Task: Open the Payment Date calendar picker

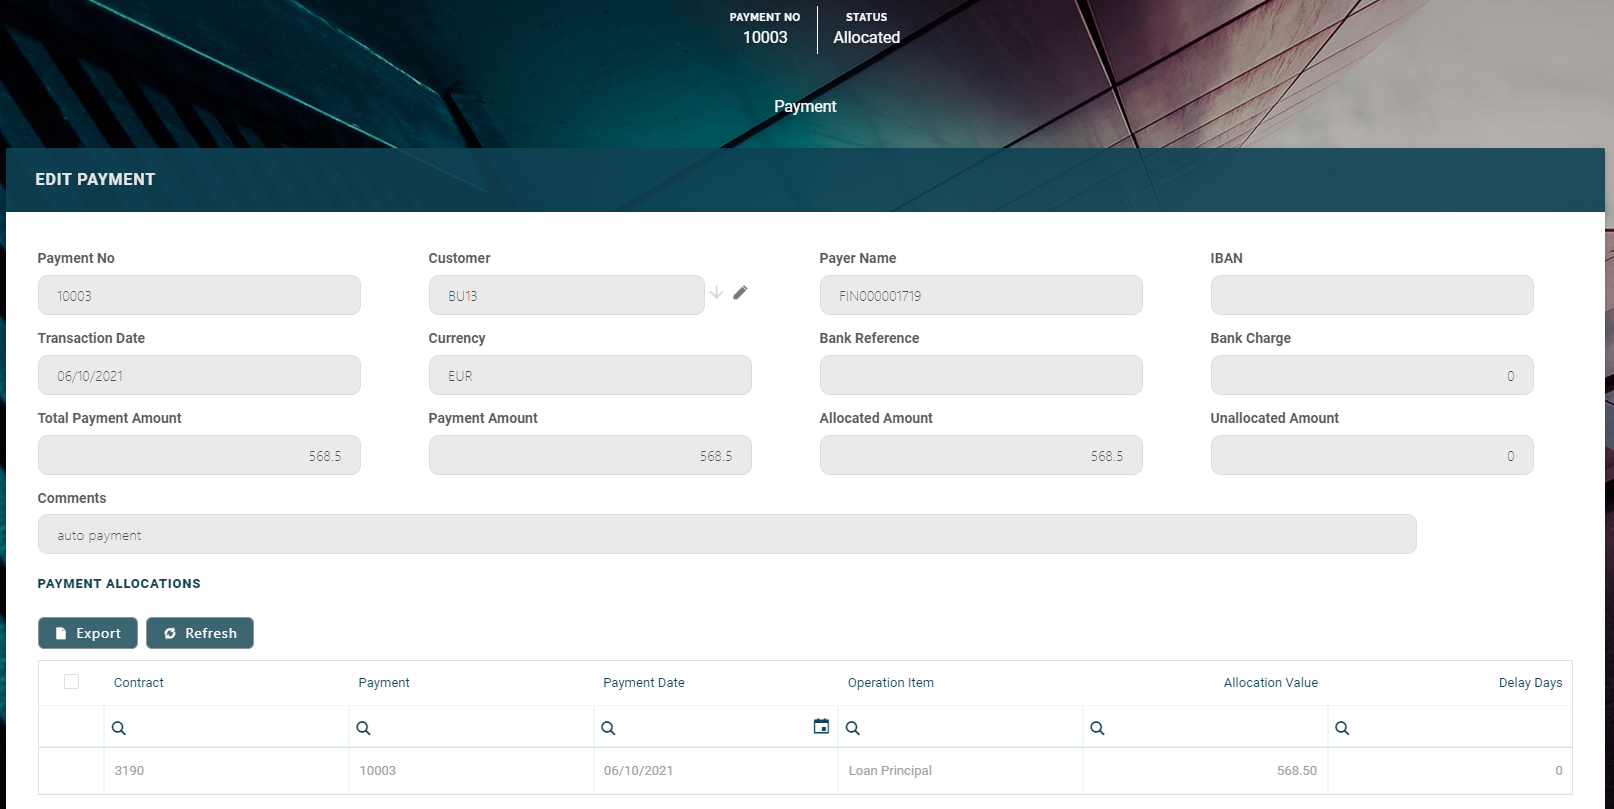Action: [821, 727]
